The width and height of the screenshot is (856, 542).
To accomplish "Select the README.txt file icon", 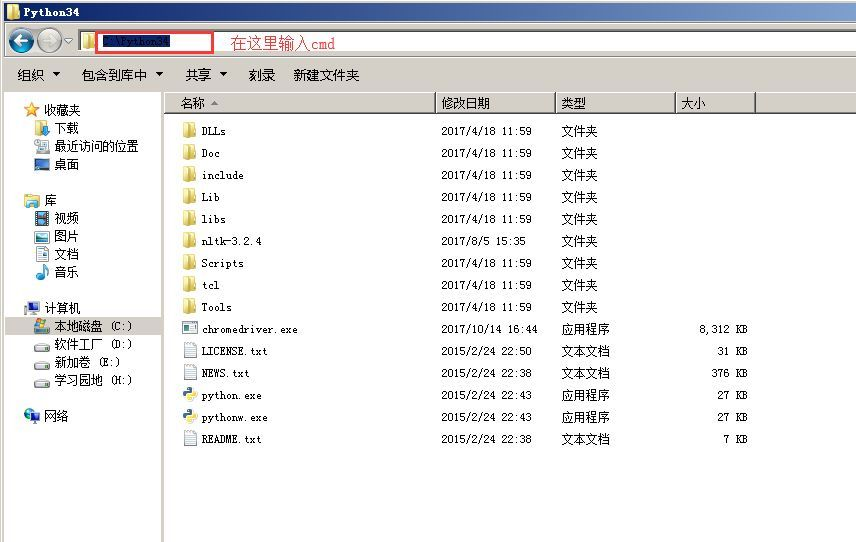I will [189, 438].
